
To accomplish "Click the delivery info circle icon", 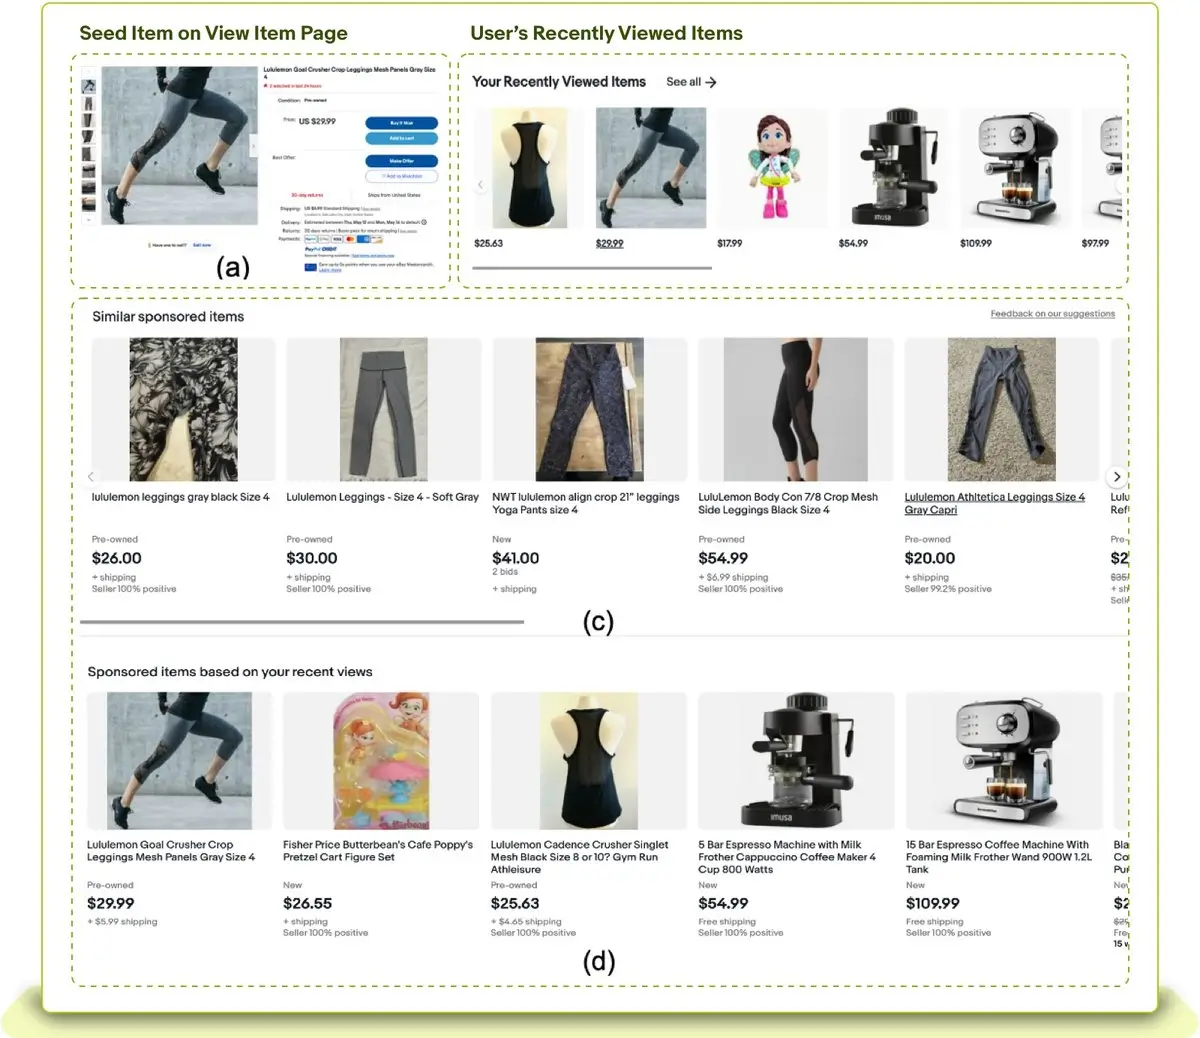I will point(424,222).
